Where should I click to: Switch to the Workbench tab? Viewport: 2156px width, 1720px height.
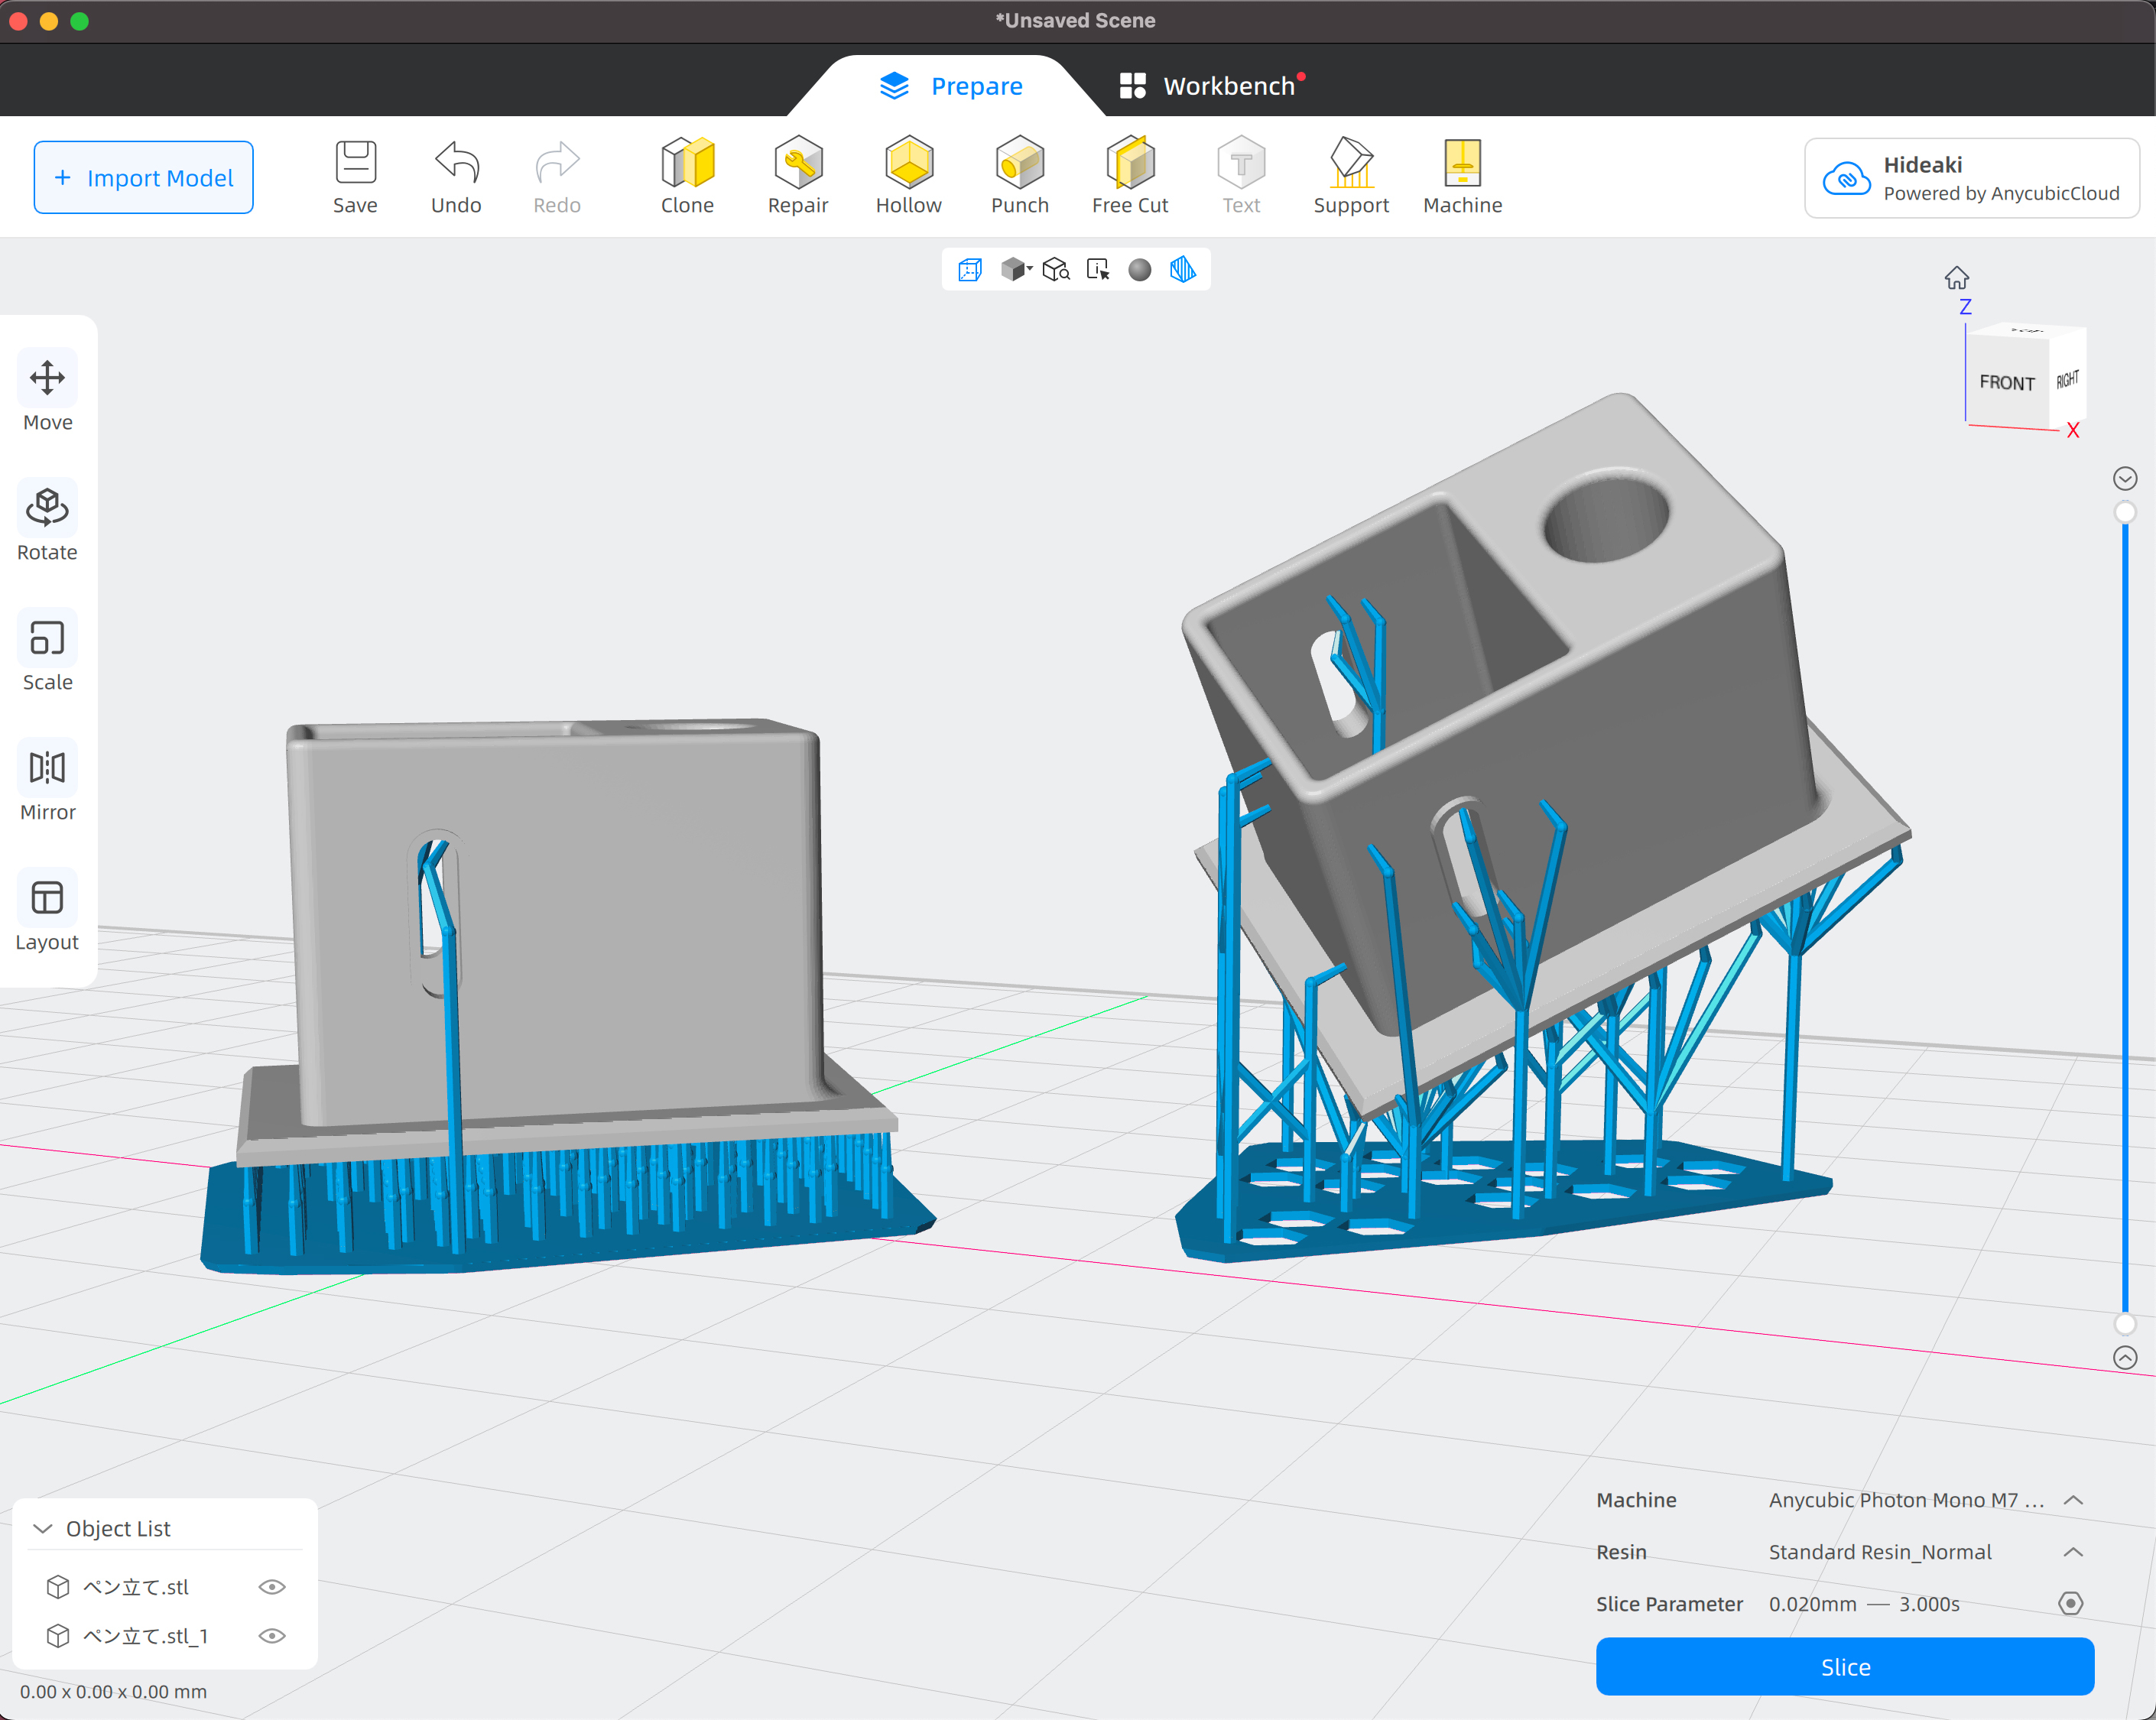coord(1210,86)
